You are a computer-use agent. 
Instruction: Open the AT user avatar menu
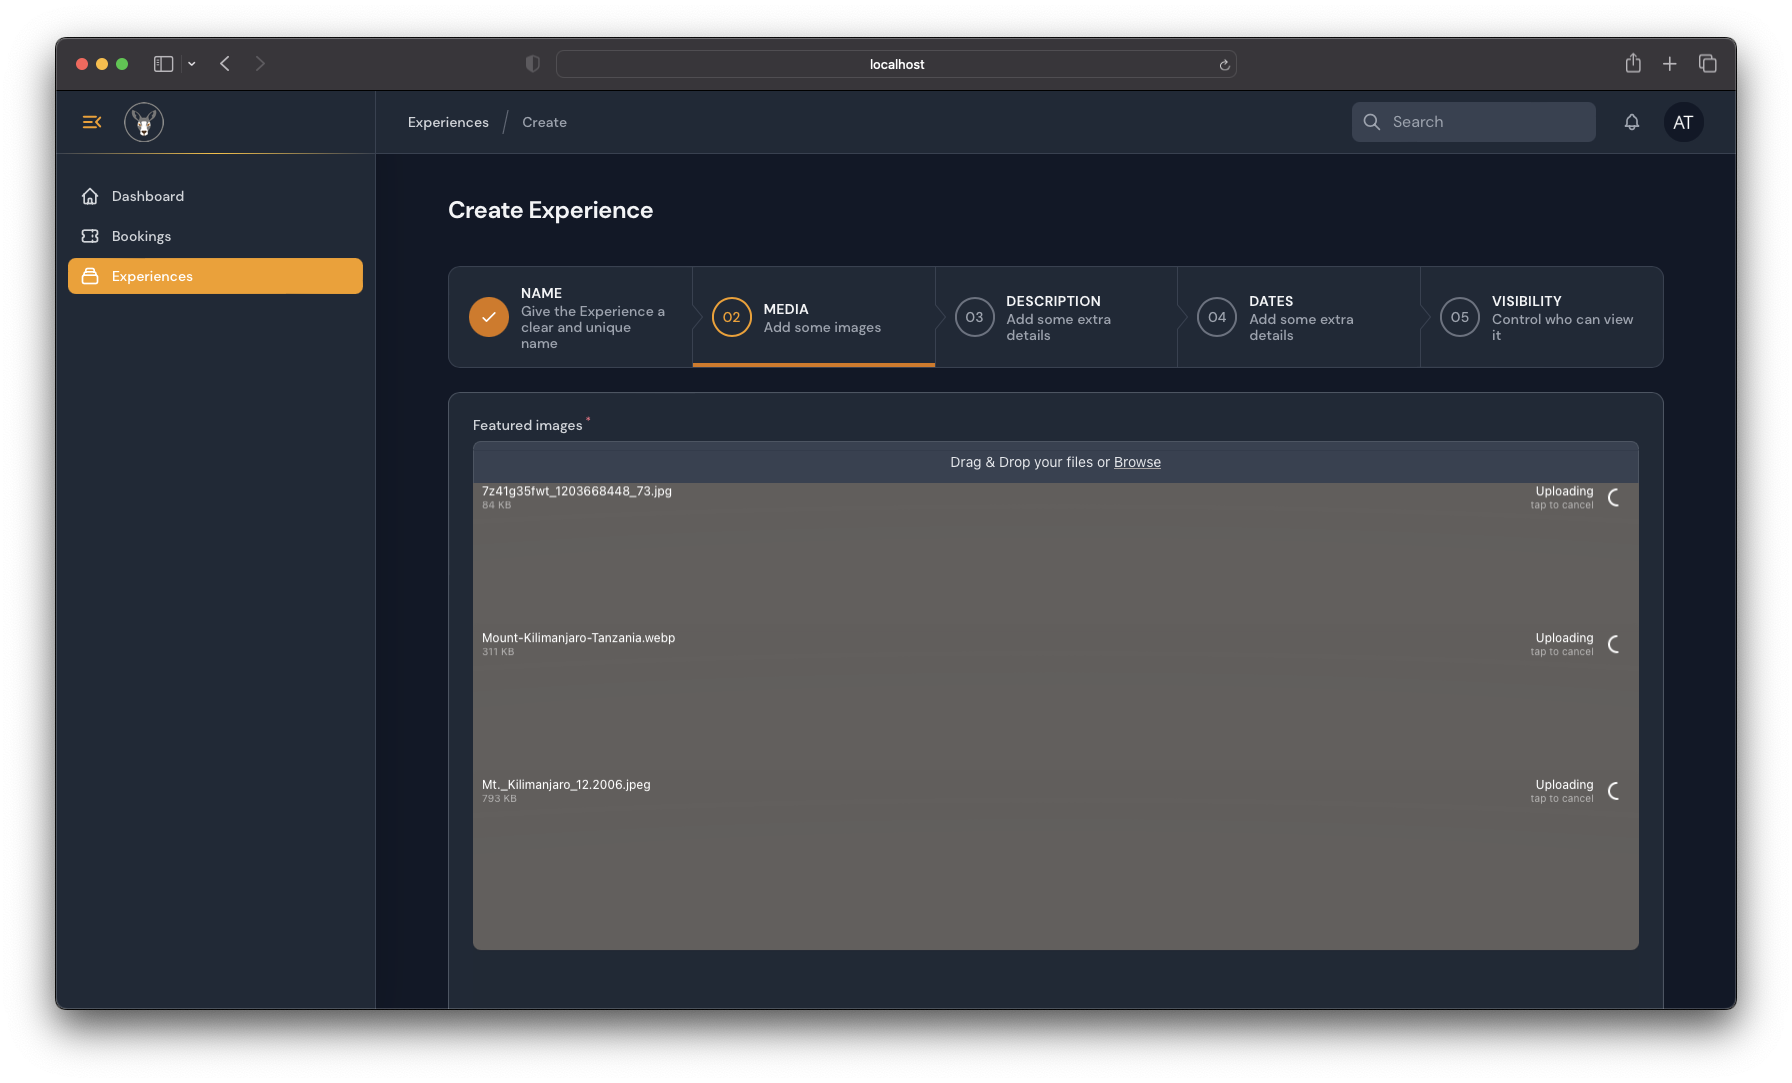(x=1683, y=122)
